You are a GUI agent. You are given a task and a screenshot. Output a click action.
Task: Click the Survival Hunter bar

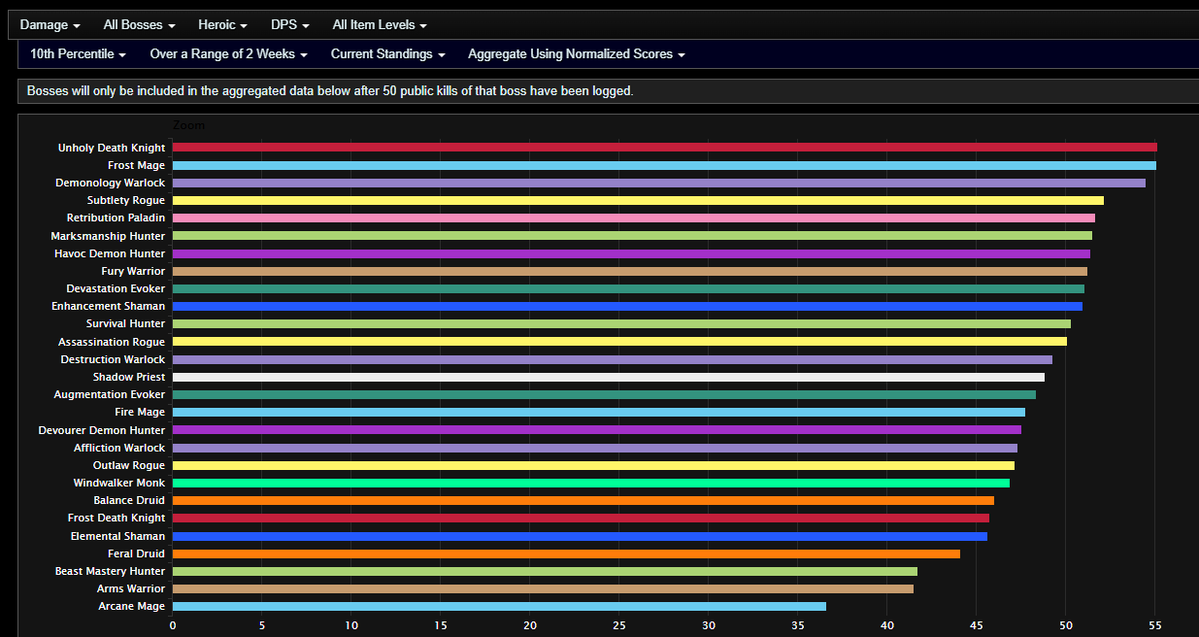coord(622,324)
